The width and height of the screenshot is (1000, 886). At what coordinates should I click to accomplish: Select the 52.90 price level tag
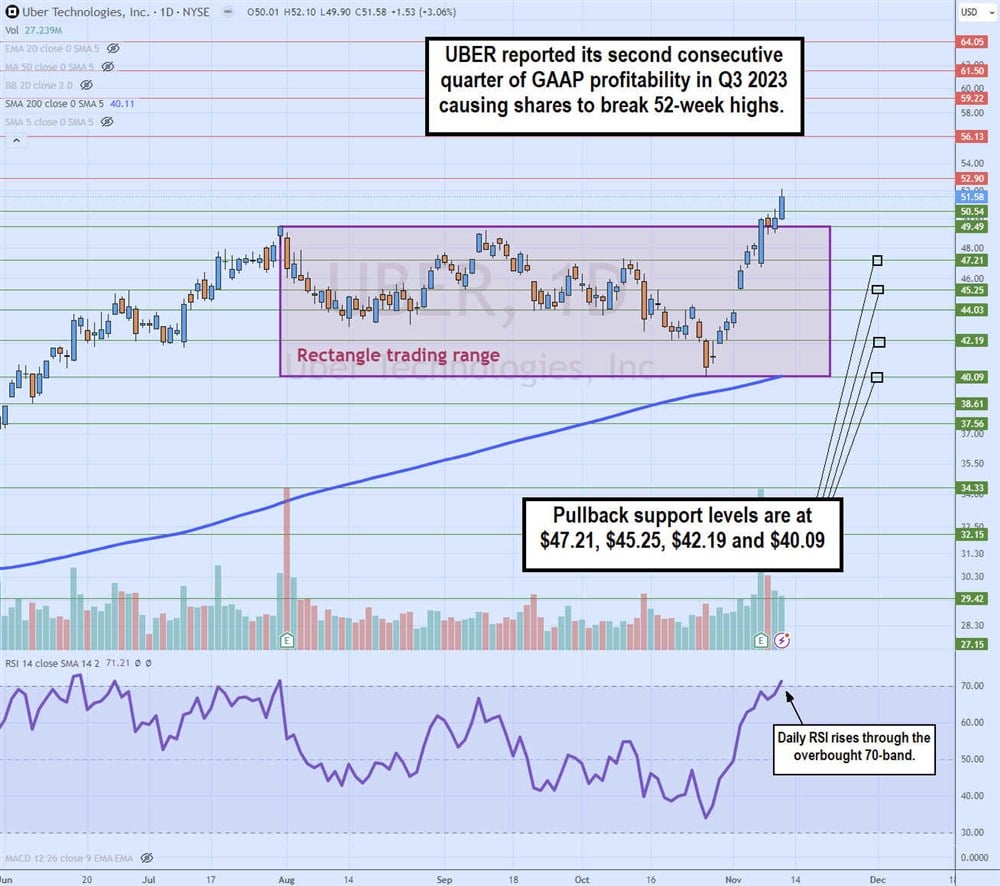pyautogui.click(x=972, y=179)
